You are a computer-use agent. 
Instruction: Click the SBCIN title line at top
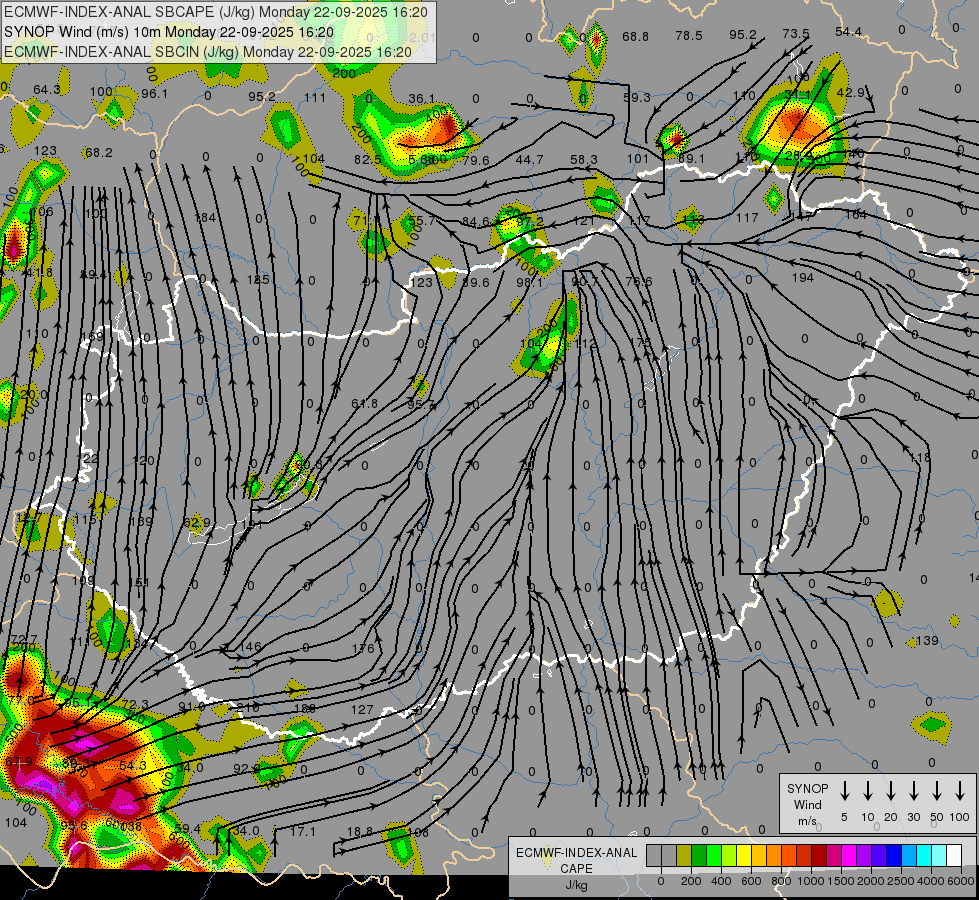coord(208,52)
